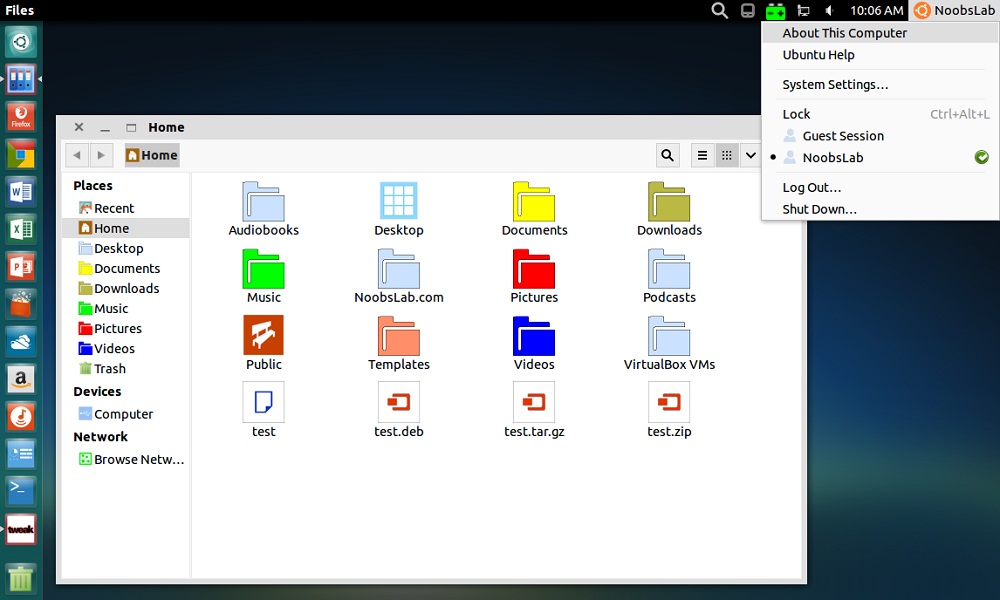Start a Guest Session
Viewport: 1000px width, 600px height.
click(x=880, y=136)
